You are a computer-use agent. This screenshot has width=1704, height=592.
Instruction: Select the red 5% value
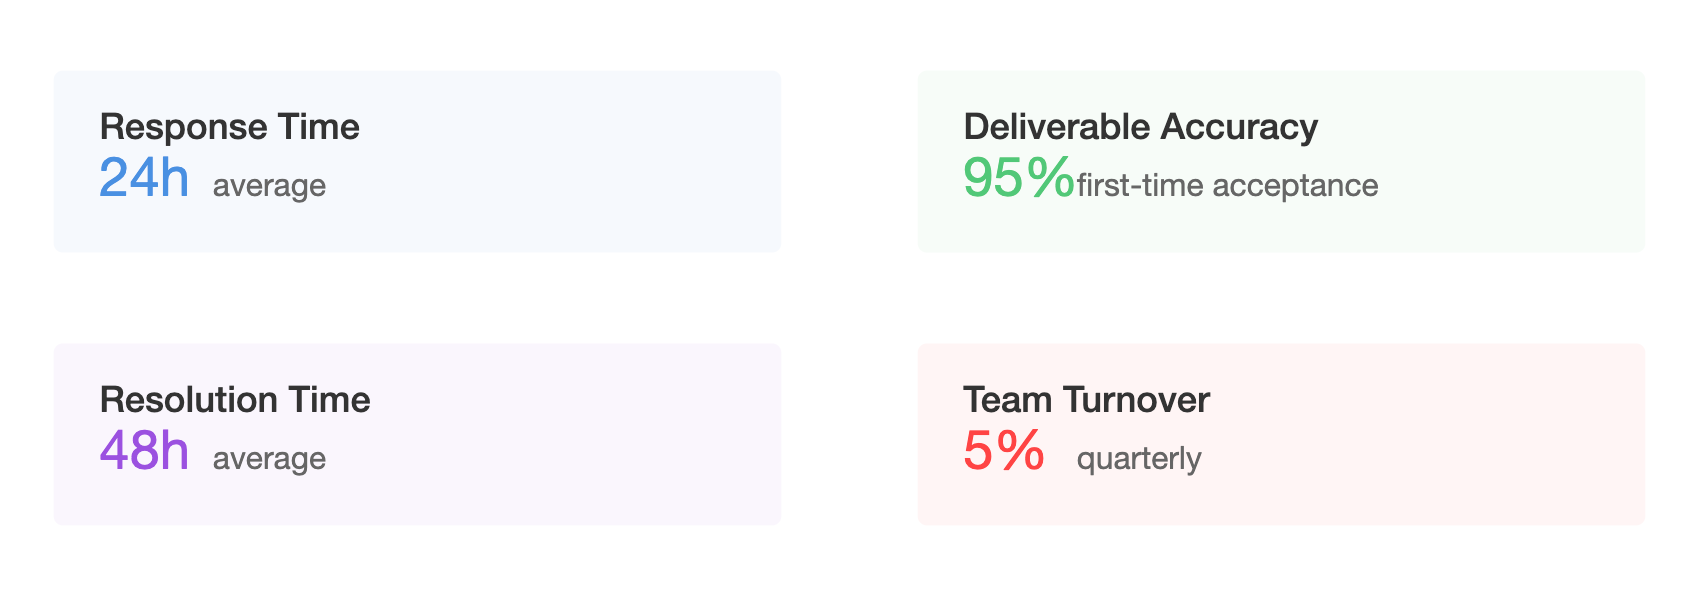click(x=1004, y=451)
